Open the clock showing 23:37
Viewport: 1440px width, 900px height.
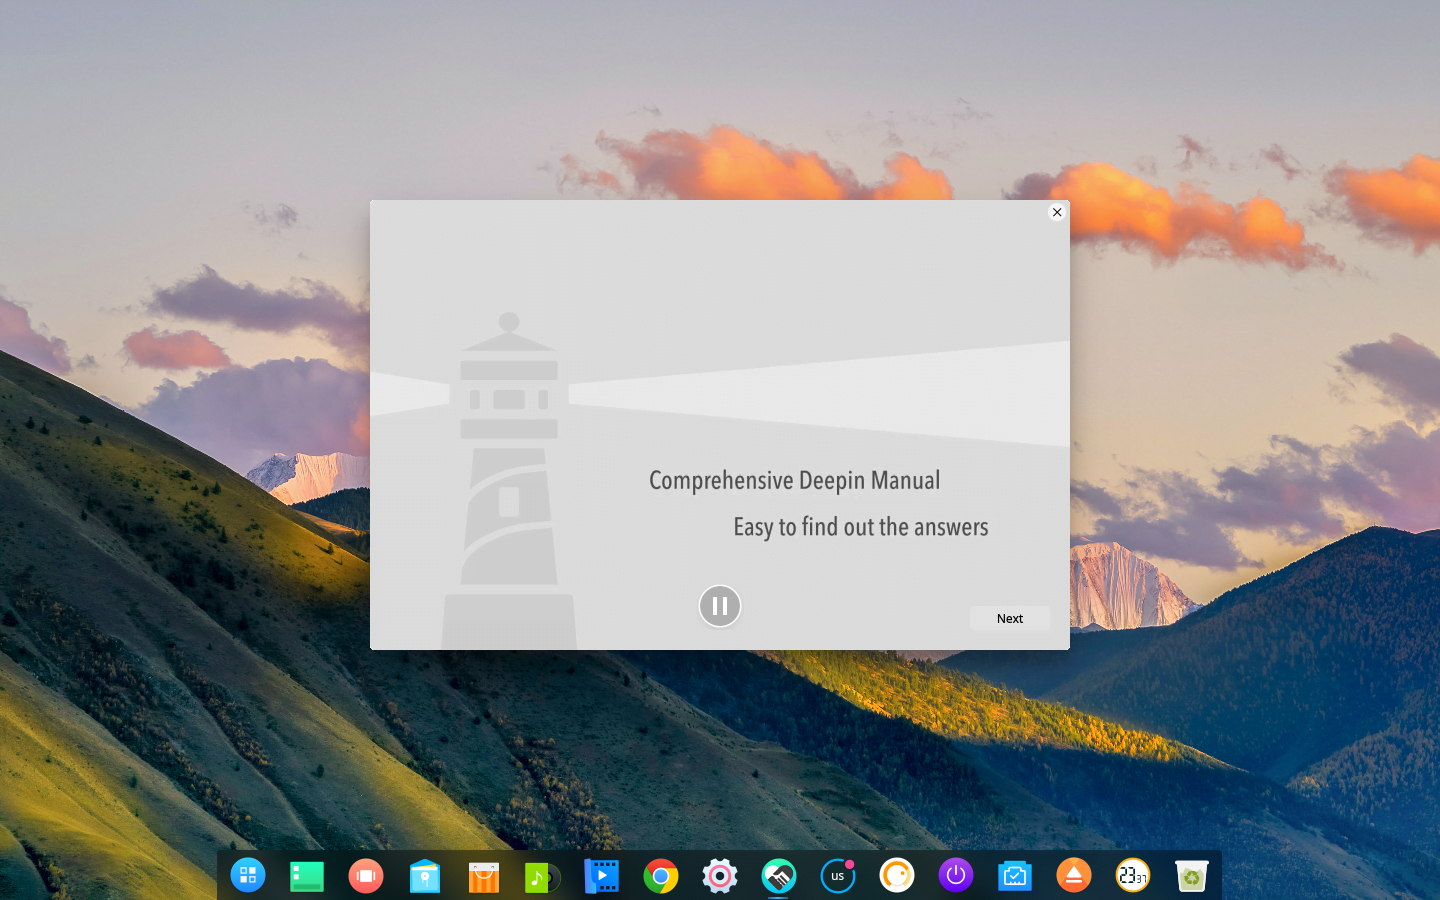(1133, 876)
